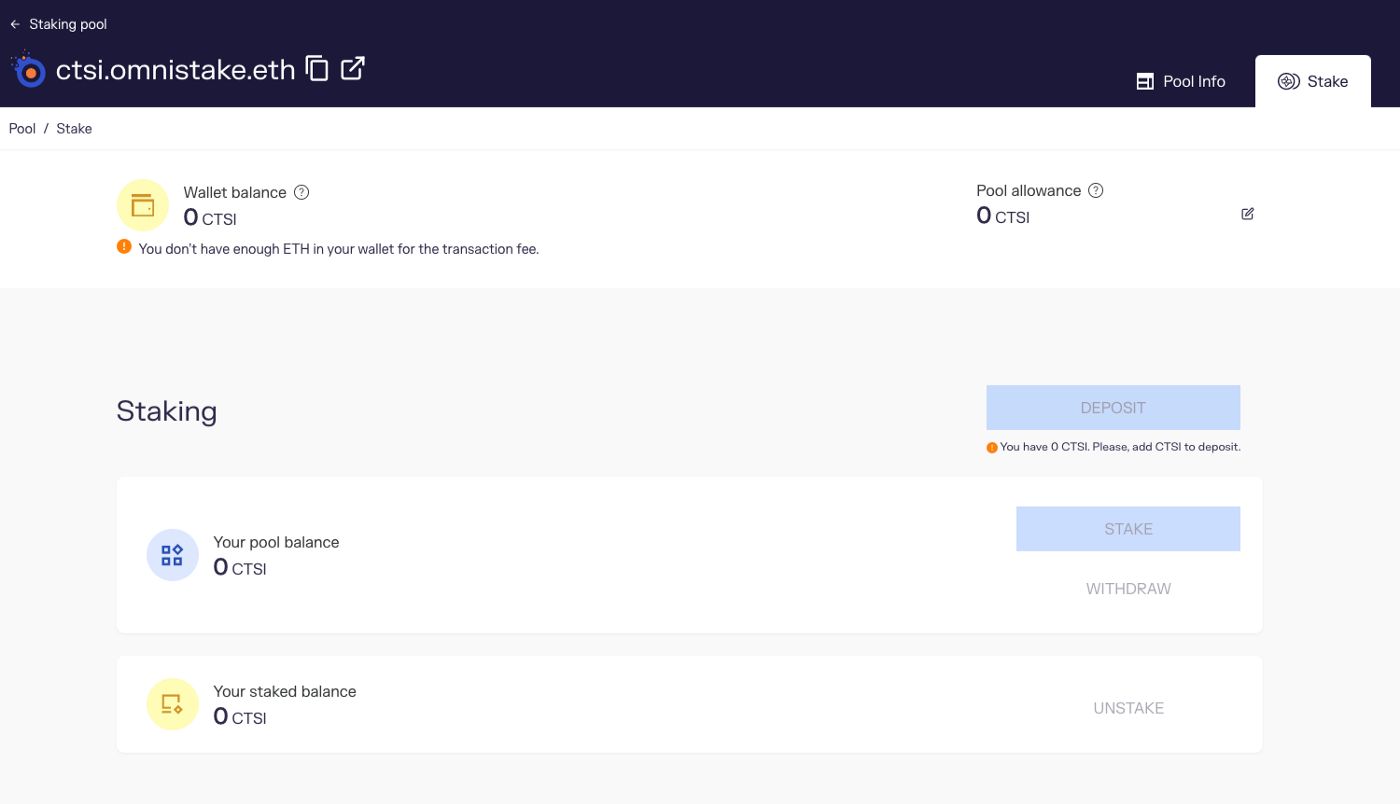Click the yellow wallet icon
The image size is (1400, 804).
pos(143,205)
